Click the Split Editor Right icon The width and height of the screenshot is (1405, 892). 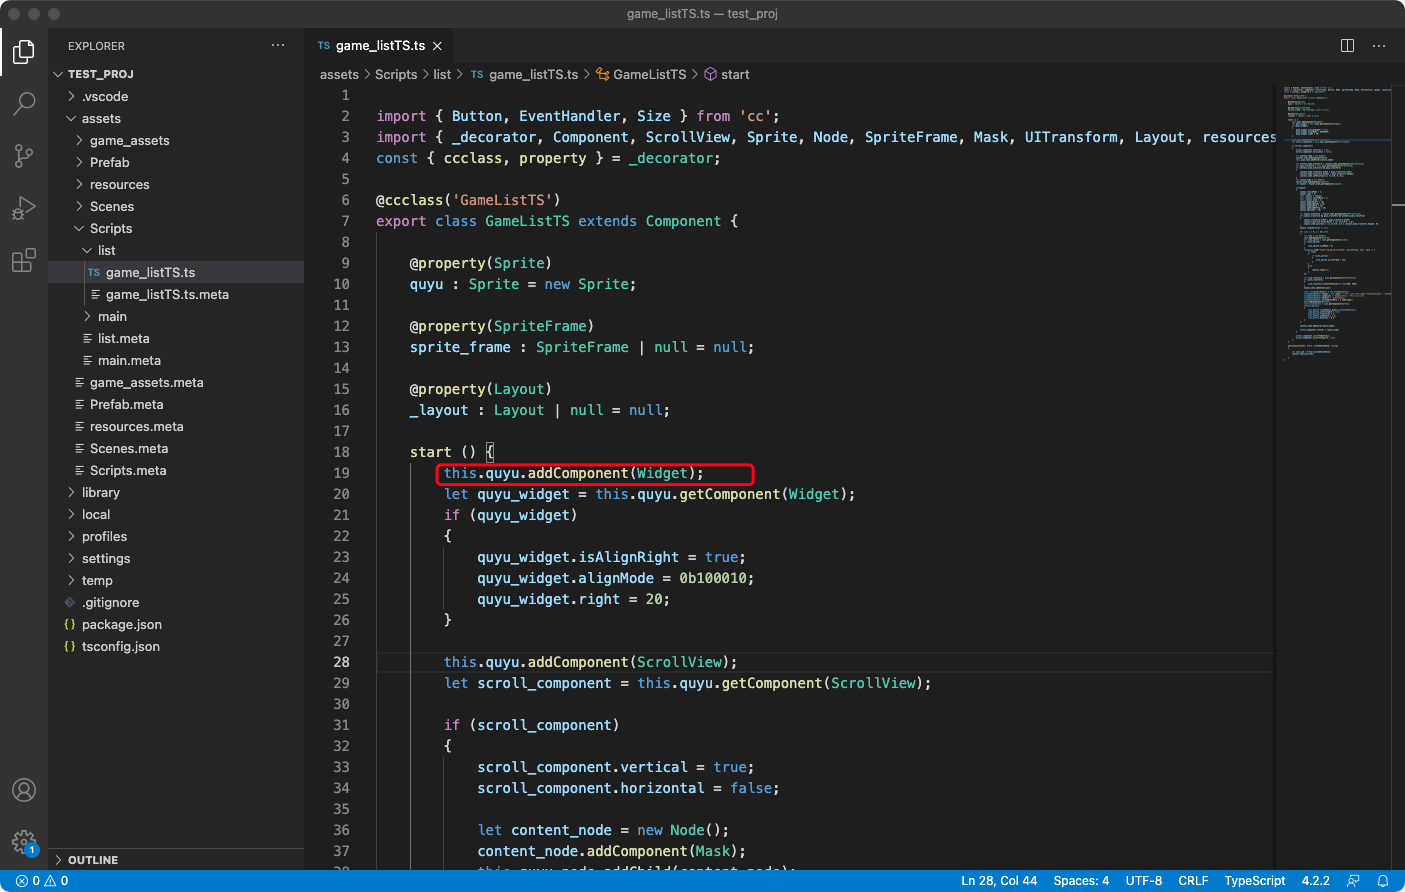click(x=1347, y=46)
